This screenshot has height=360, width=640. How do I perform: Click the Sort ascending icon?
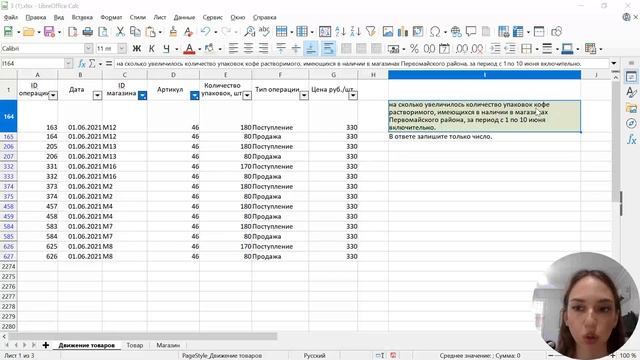(x=340, y=31)
